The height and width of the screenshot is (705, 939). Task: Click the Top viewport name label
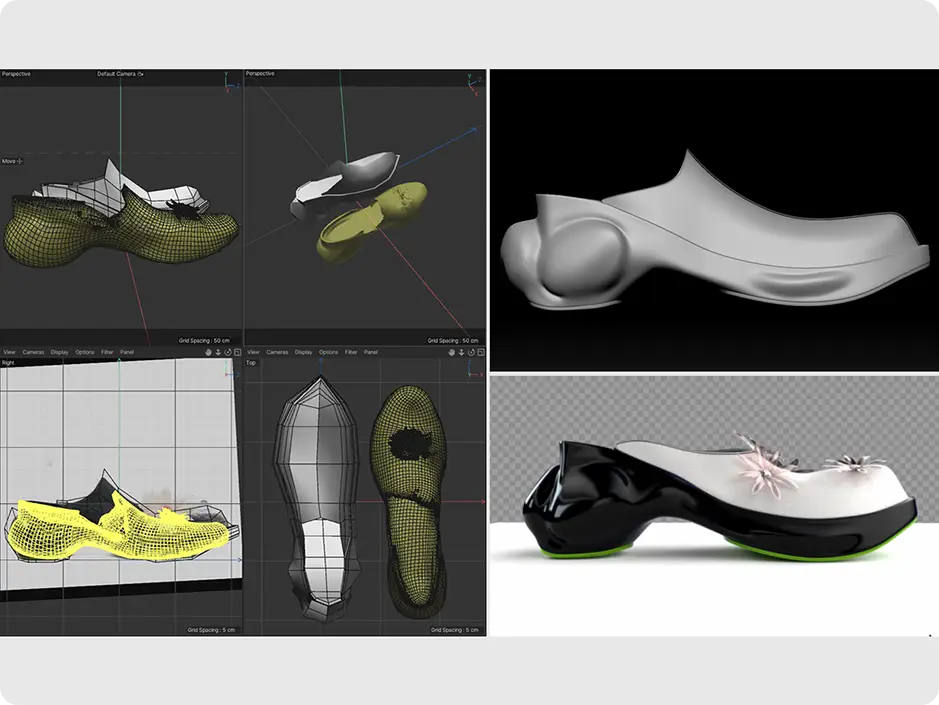pos(251,363)
